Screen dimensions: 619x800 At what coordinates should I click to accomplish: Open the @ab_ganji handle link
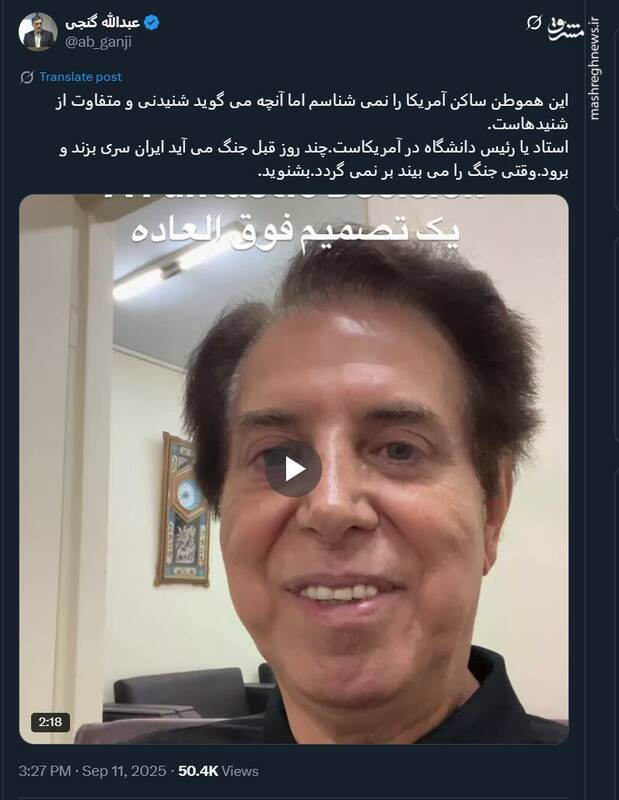coord(98,42)
